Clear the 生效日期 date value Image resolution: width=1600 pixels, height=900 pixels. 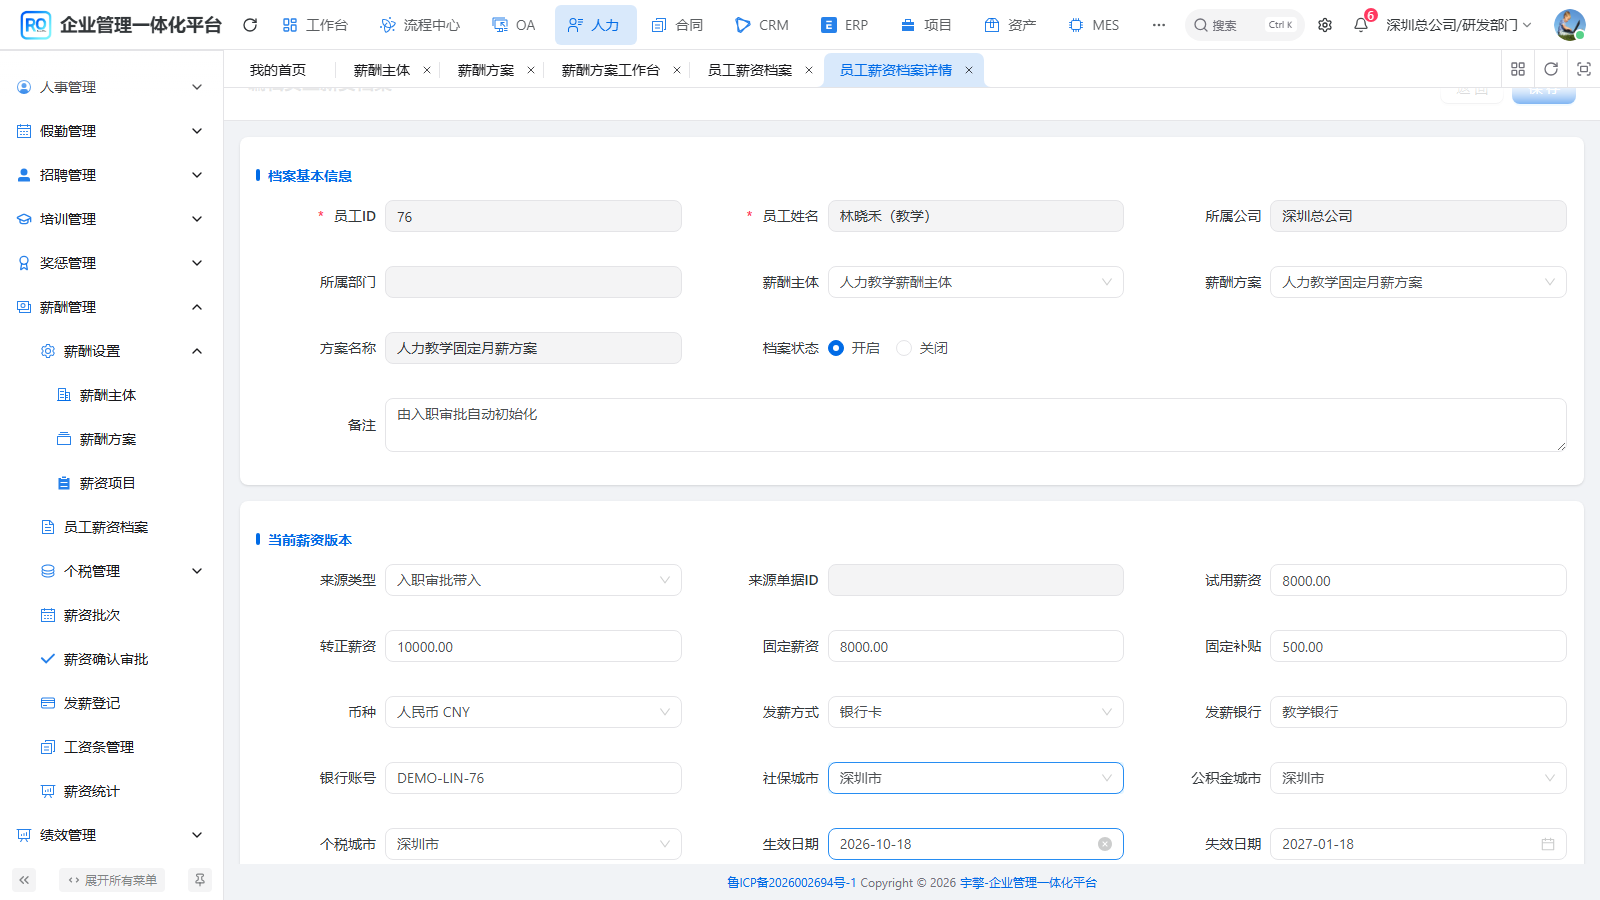(x=1105, y=844)
